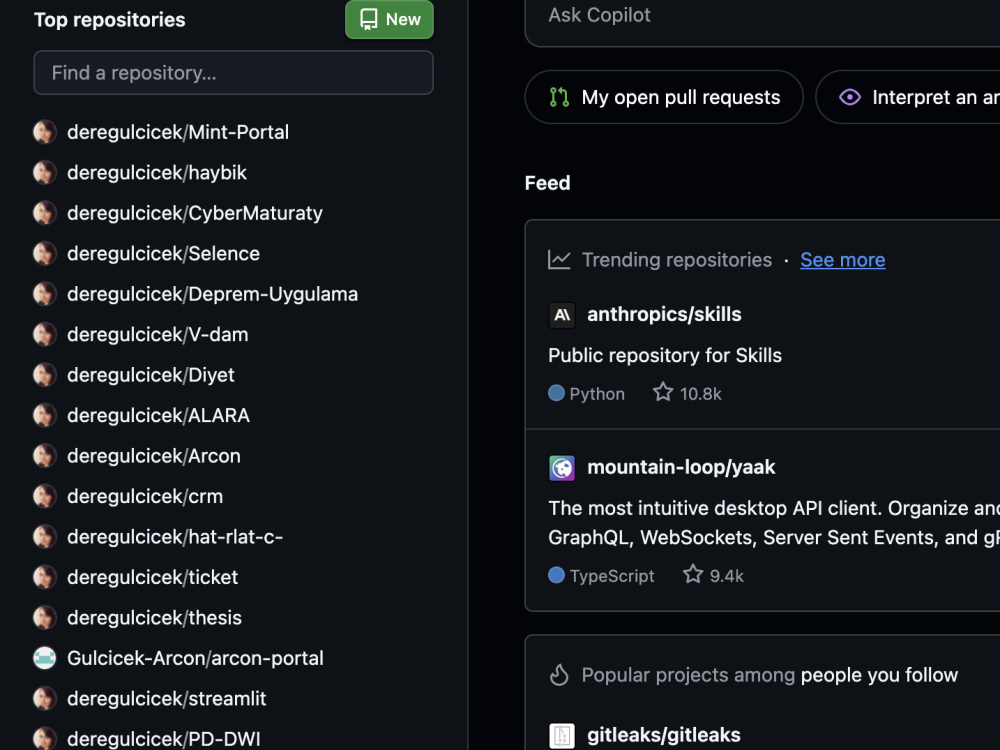This screenshot has height=750, width=1000.
Task: Open deregulcicek/V-dam repository
Action: [158, 334]
